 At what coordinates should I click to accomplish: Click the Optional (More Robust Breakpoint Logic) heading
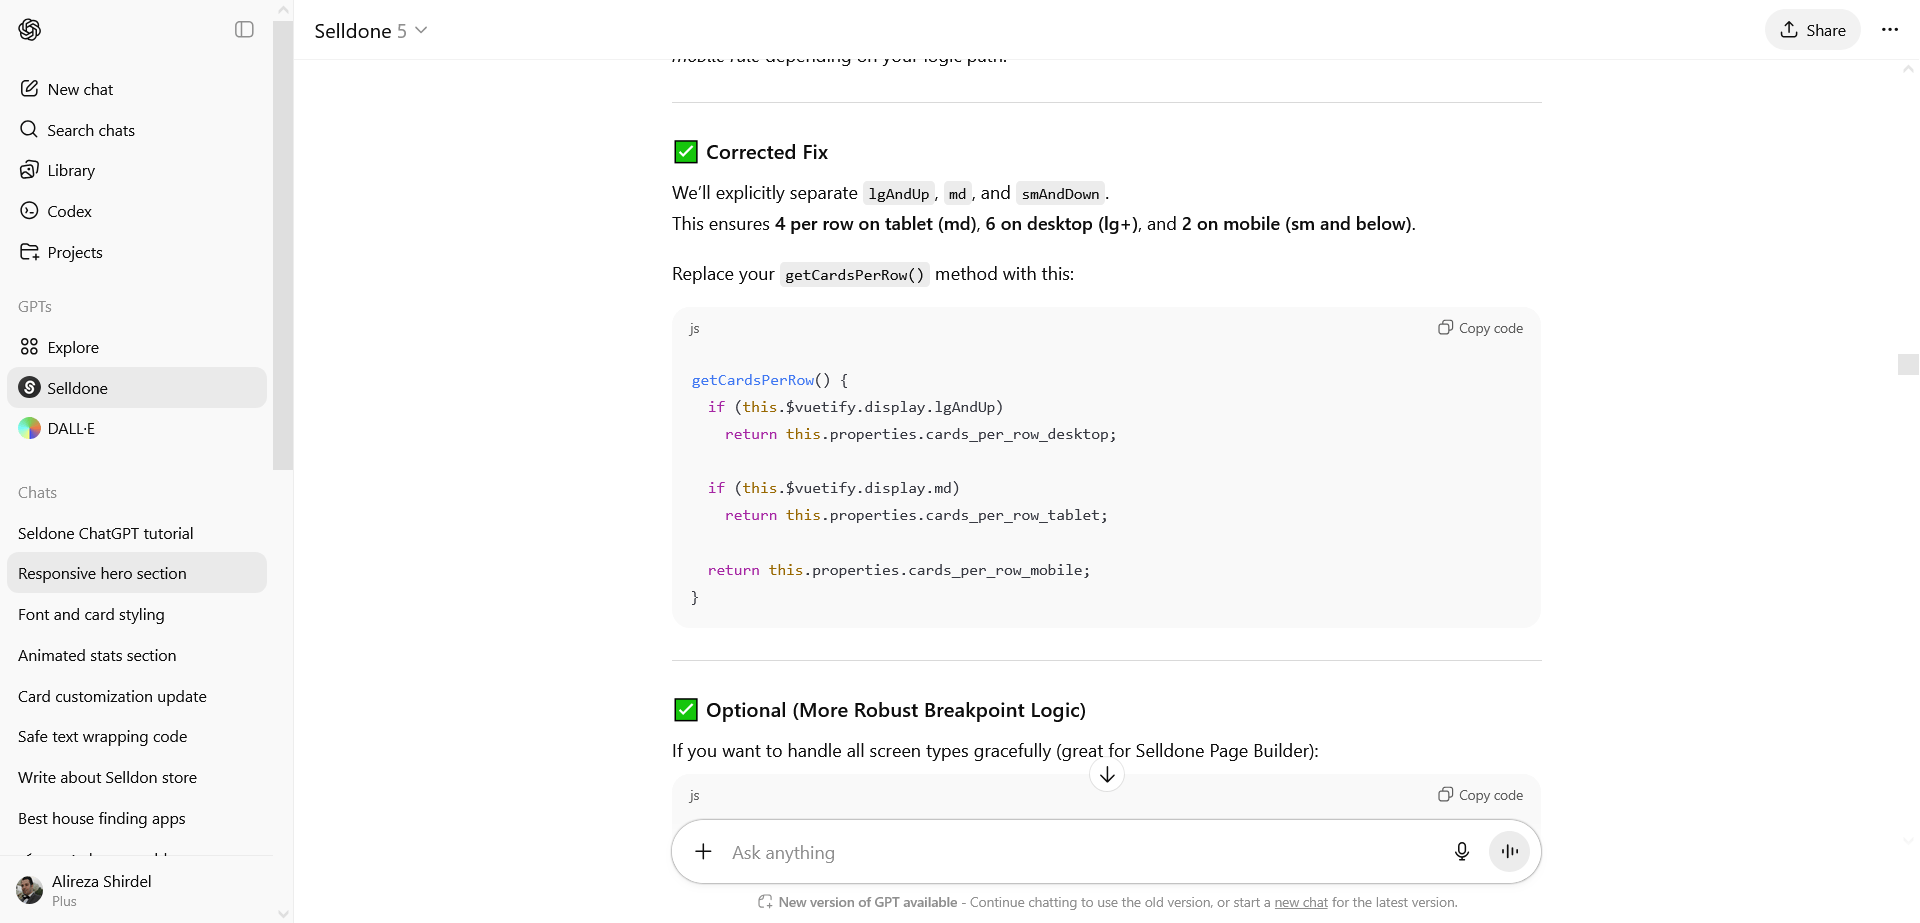tap(896, 710)
